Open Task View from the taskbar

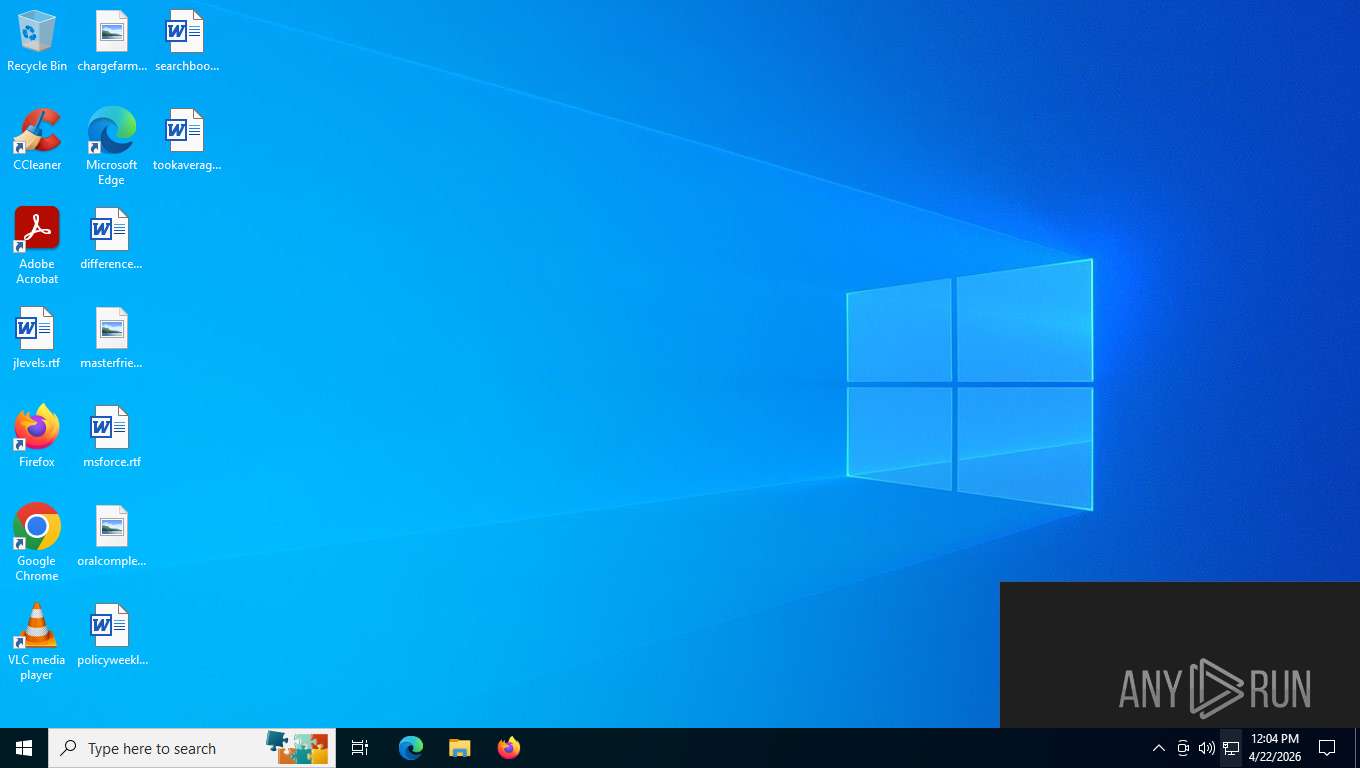click(360, 748)
